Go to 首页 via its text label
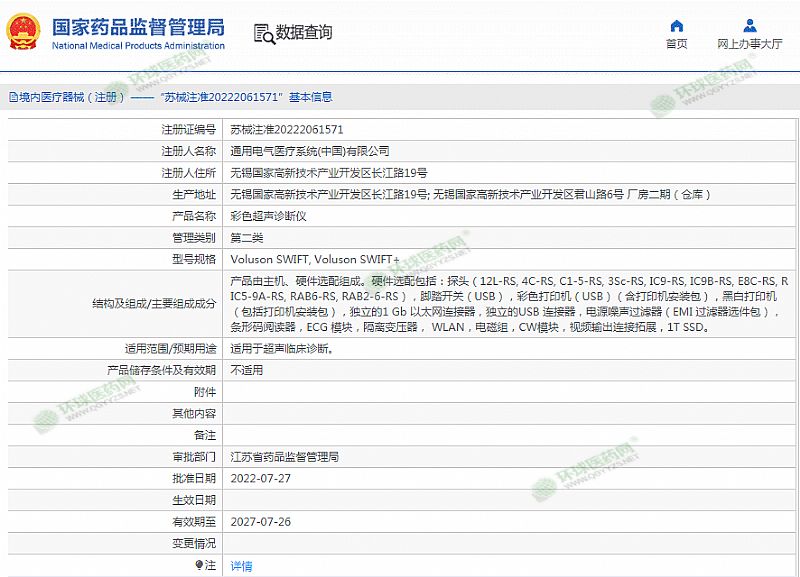Viewport: 800px width, 577px height. (677, 44)
